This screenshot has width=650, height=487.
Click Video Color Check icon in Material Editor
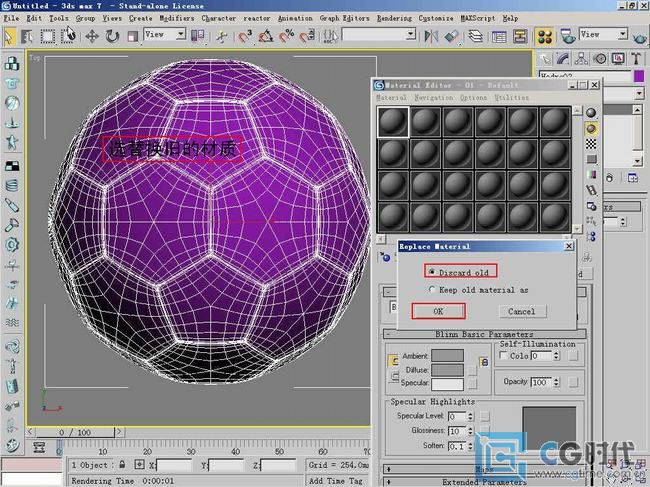click(591, 175)
